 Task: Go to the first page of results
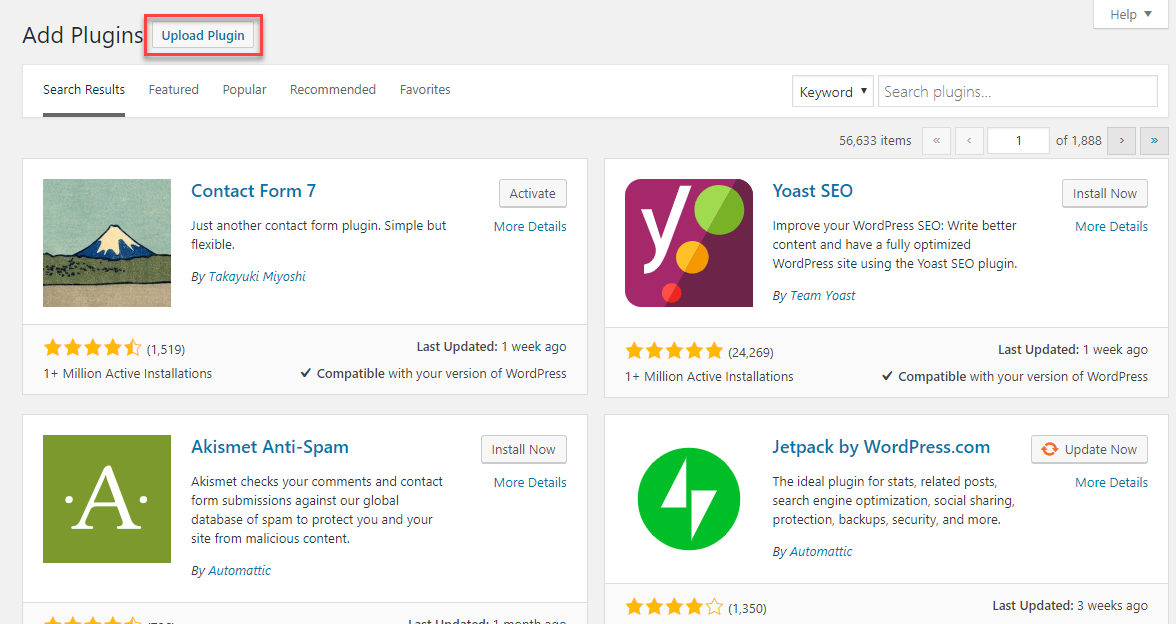tap(936, 140)
